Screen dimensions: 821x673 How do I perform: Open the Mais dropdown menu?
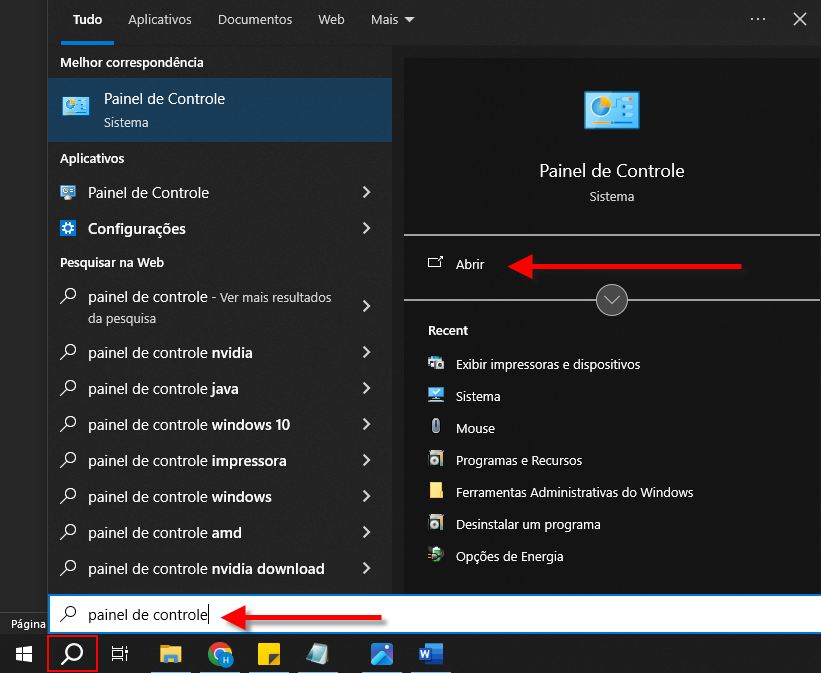(x=392, y=20)
